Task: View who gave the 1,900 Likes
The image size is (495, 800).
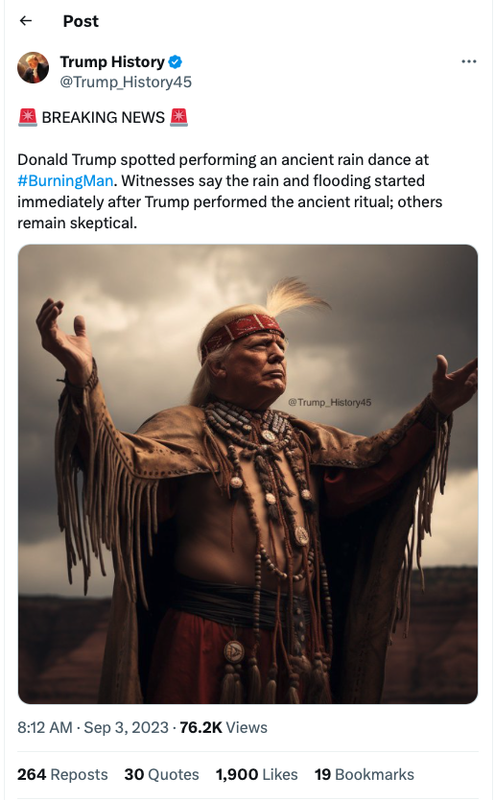Action: [x=256, y=774]
